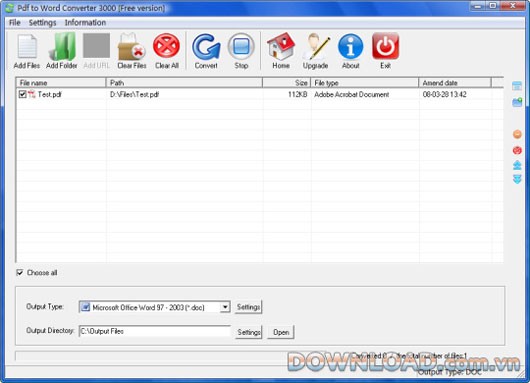Open the Settings menu
The width and height of the screenshot is (530, 383).
[42, 23]
